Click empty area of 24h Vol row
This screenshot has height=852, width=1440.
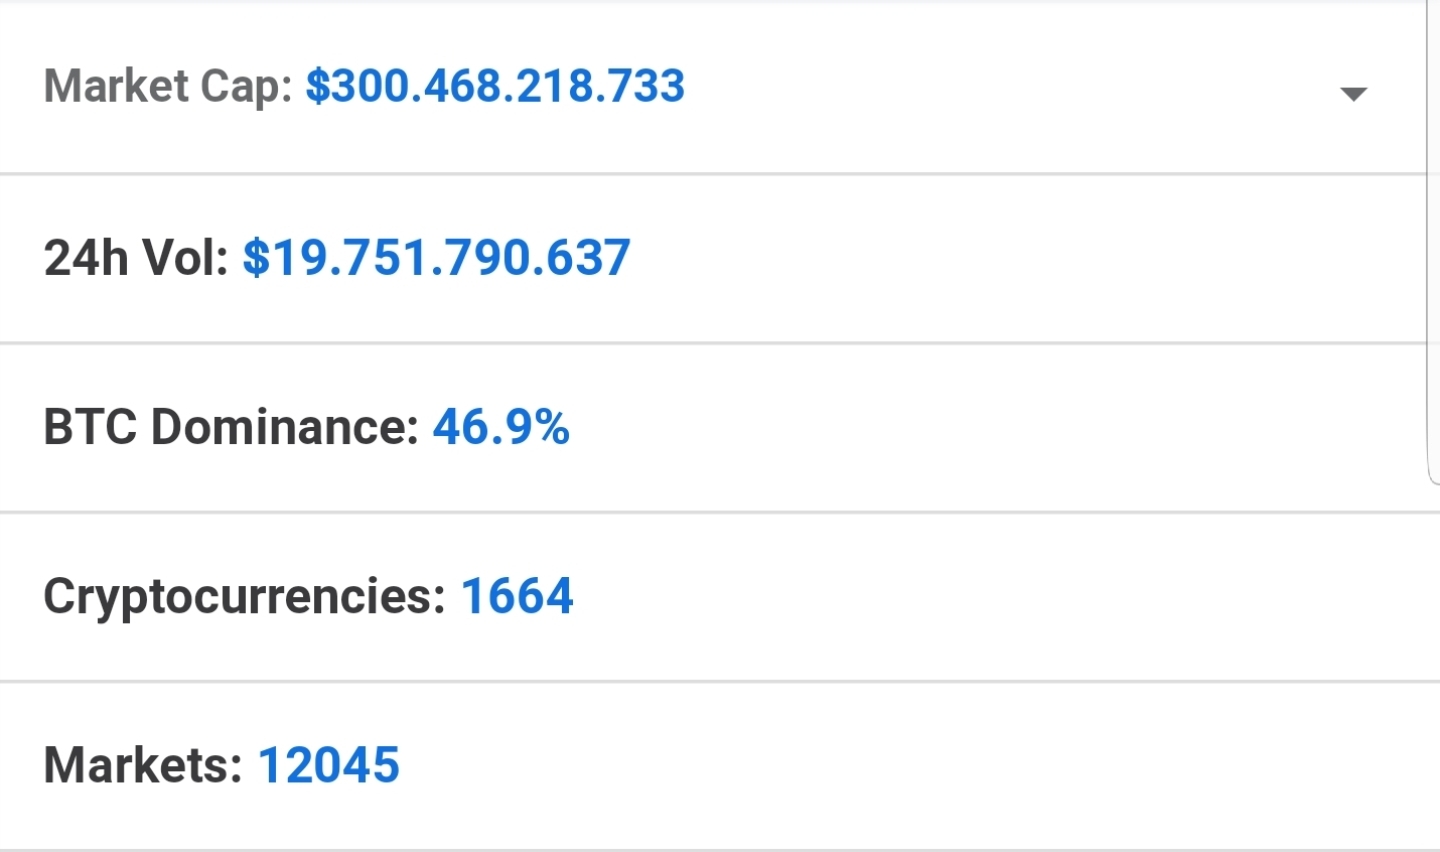(x=1000, y=259)
